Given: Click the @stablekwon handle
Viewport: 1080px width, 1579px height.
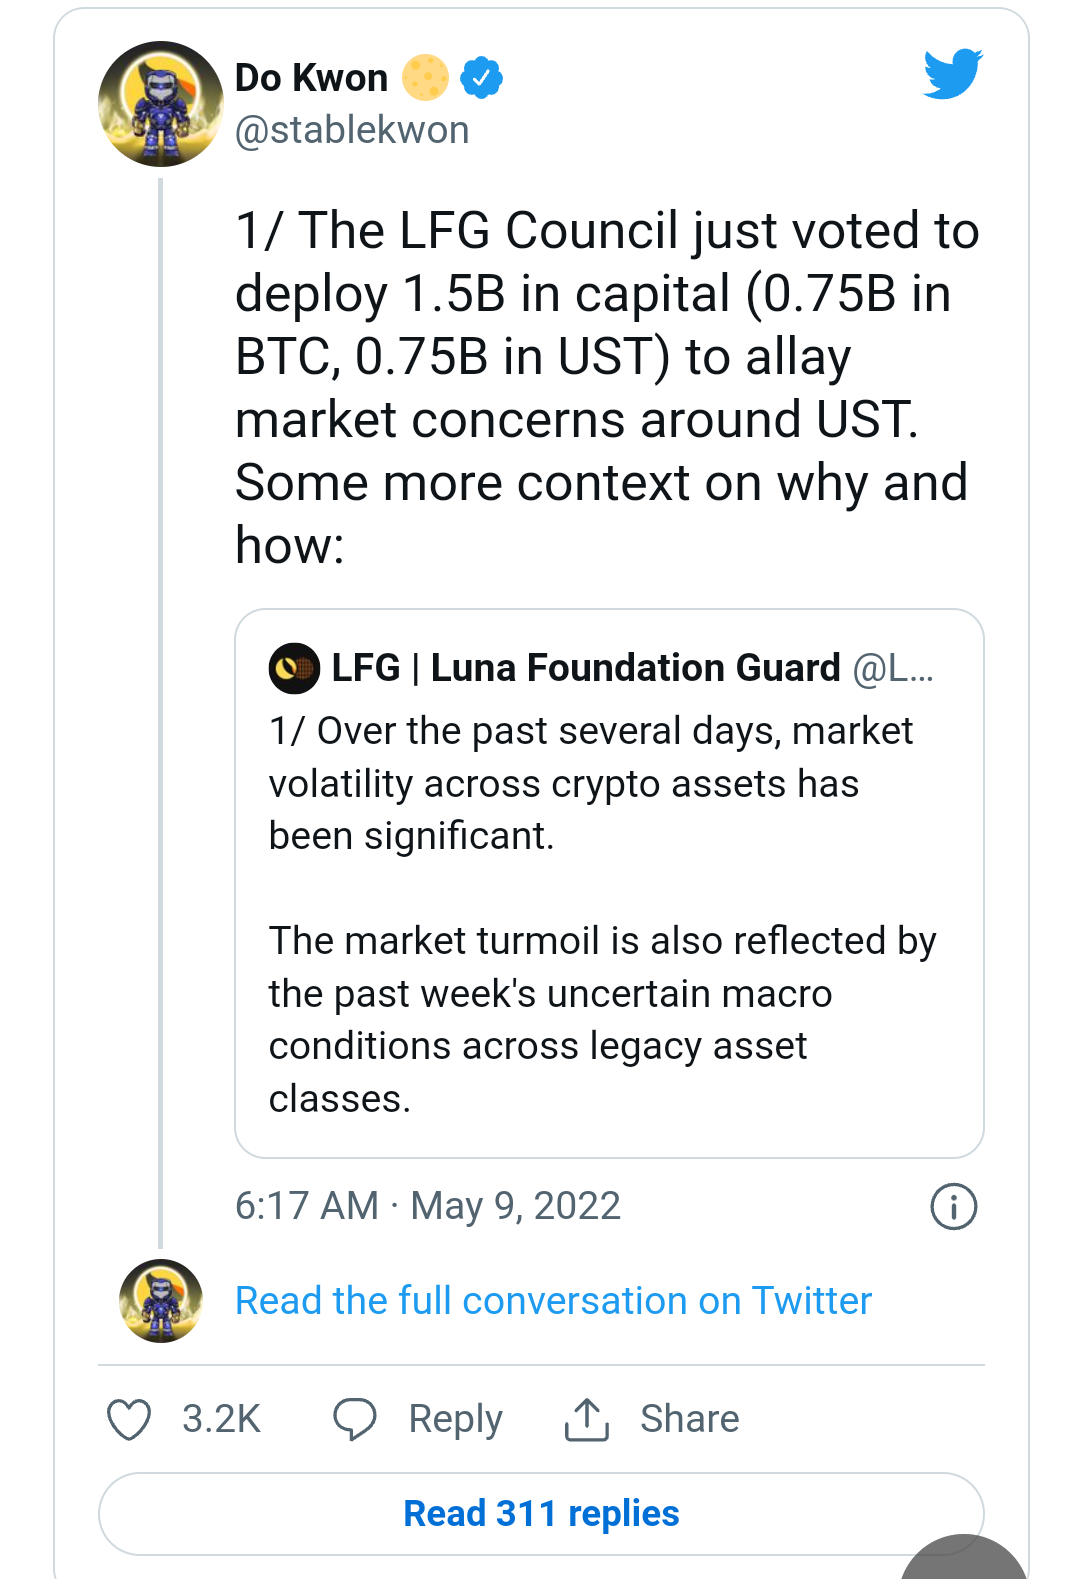Looking at the screenshot, I should (x=351, y=129).
